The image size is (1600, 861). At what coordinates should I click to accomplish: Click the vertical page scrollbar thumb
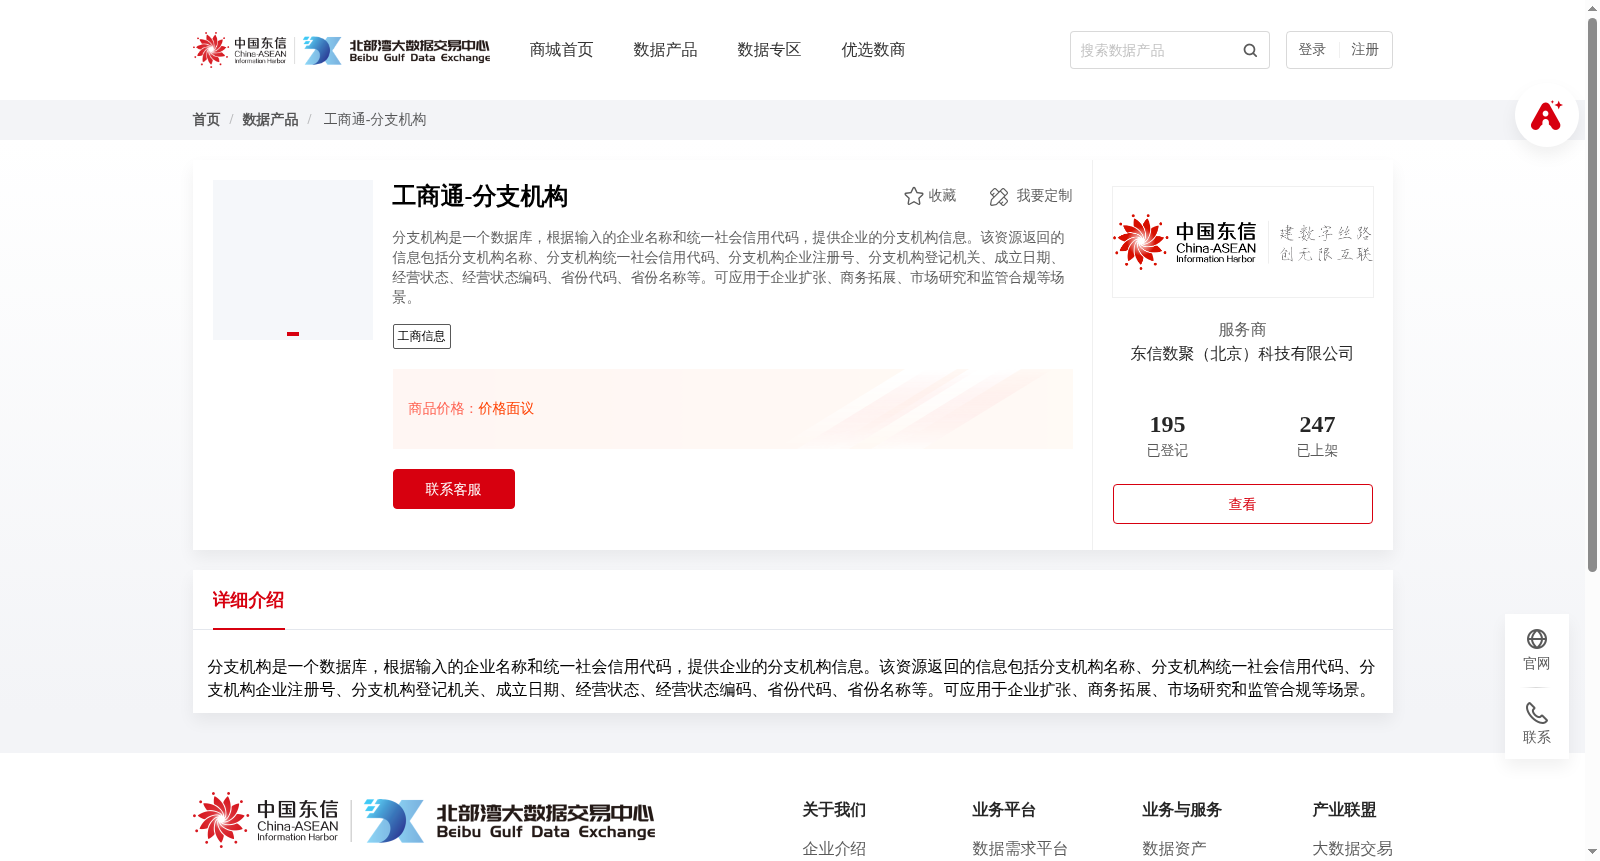[1592, 294]
